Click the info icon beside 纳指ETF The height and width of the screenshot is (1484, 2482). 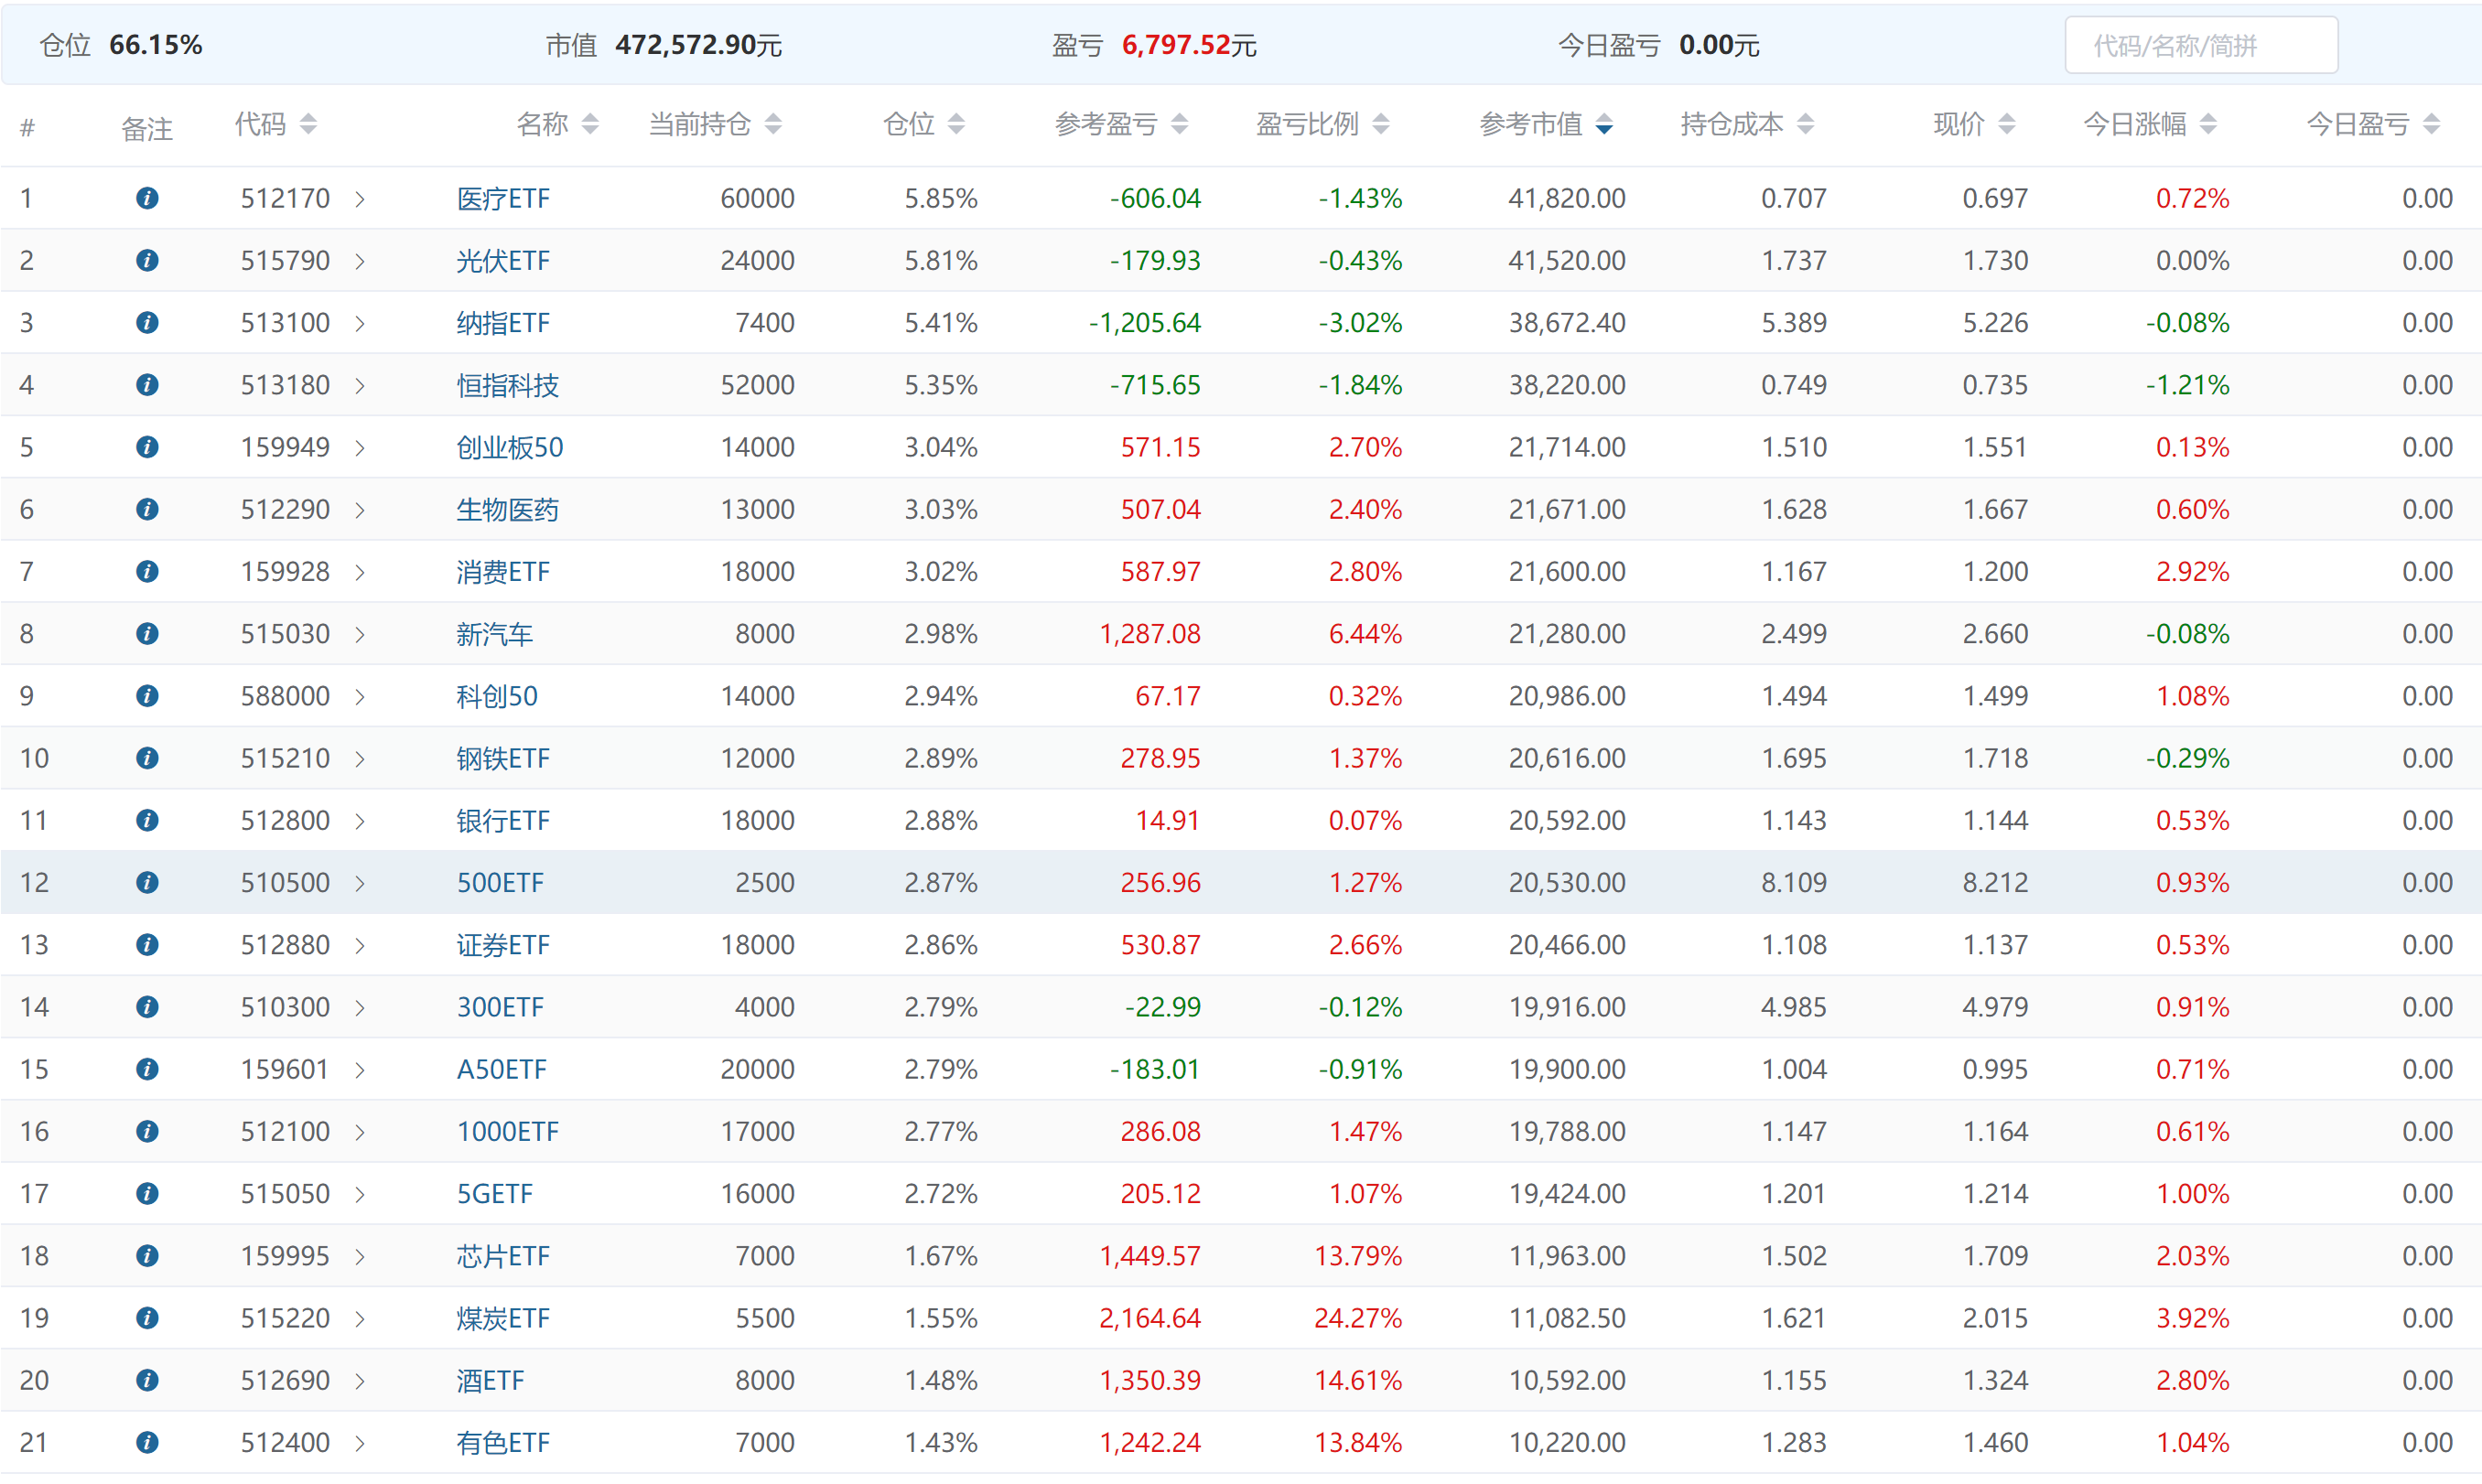[147, 322]
